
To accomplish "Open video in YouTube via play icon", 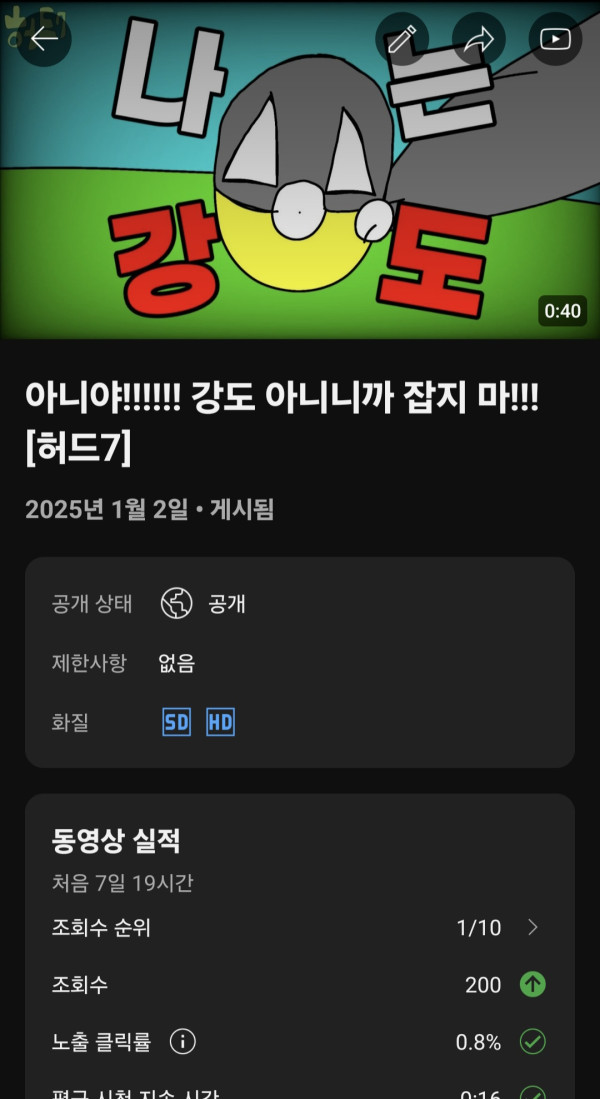I will [x=555, y=39].
